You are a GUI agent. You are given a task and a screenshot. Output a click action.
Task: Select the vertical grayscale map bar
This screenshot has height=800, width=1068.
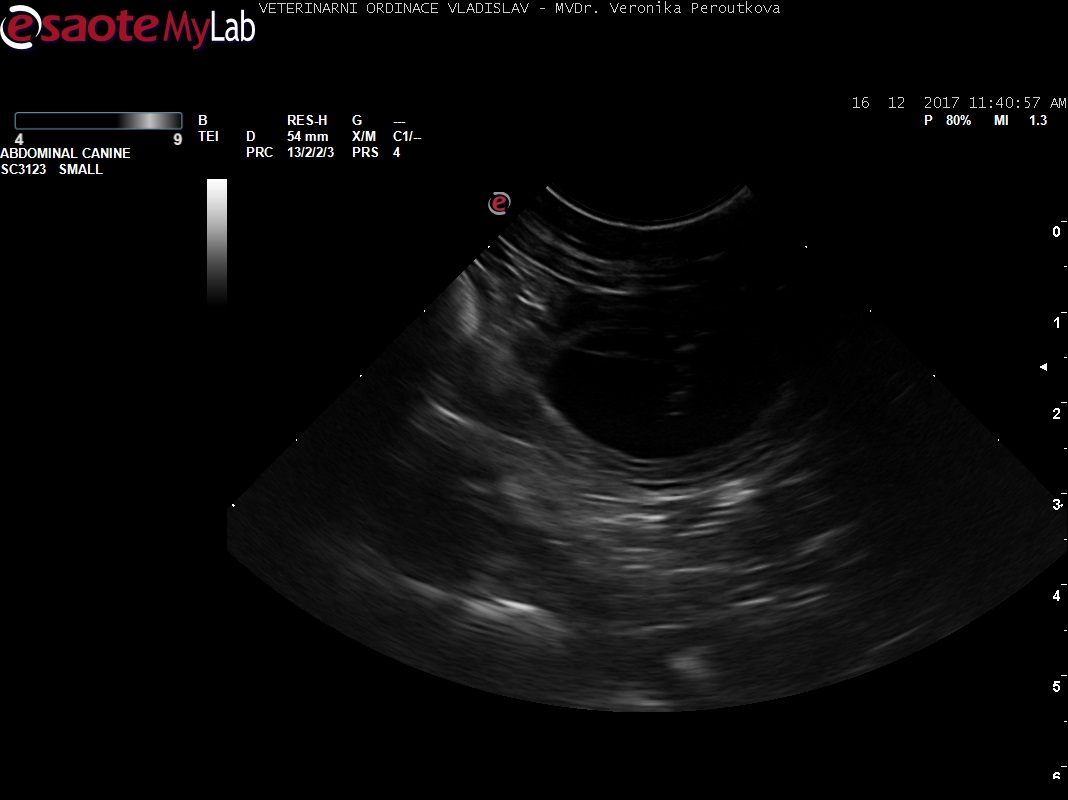click(217, 240)
